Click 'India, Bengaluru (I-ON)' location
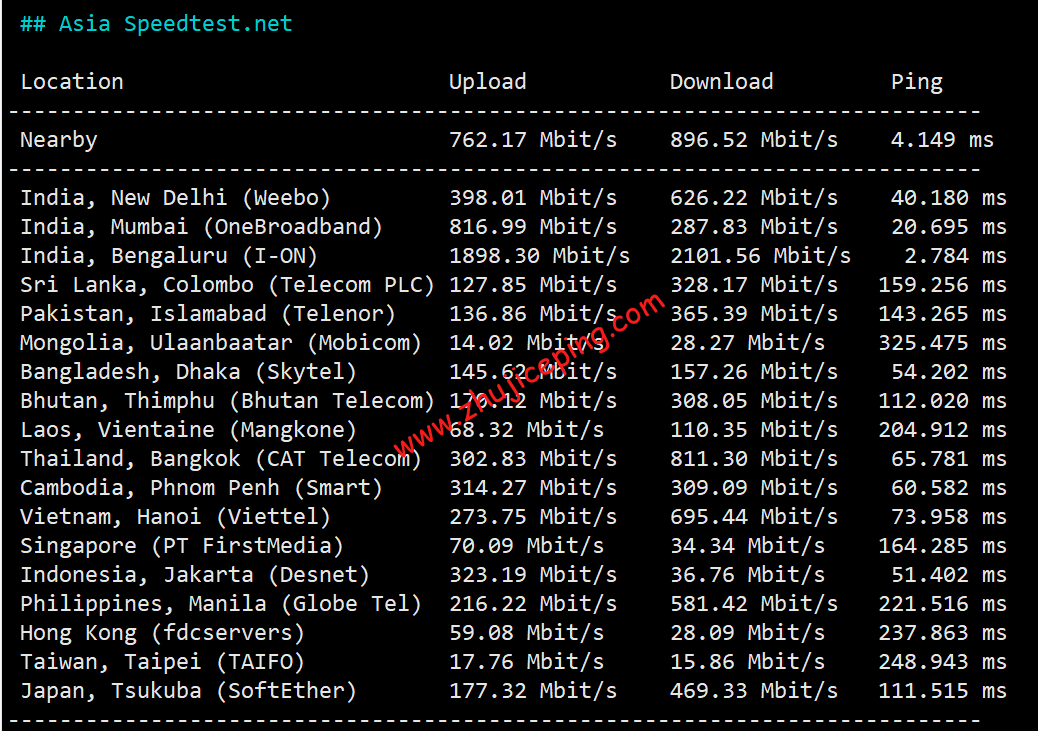The height and width of the screenshot is (731, 1038). point(169,256)
